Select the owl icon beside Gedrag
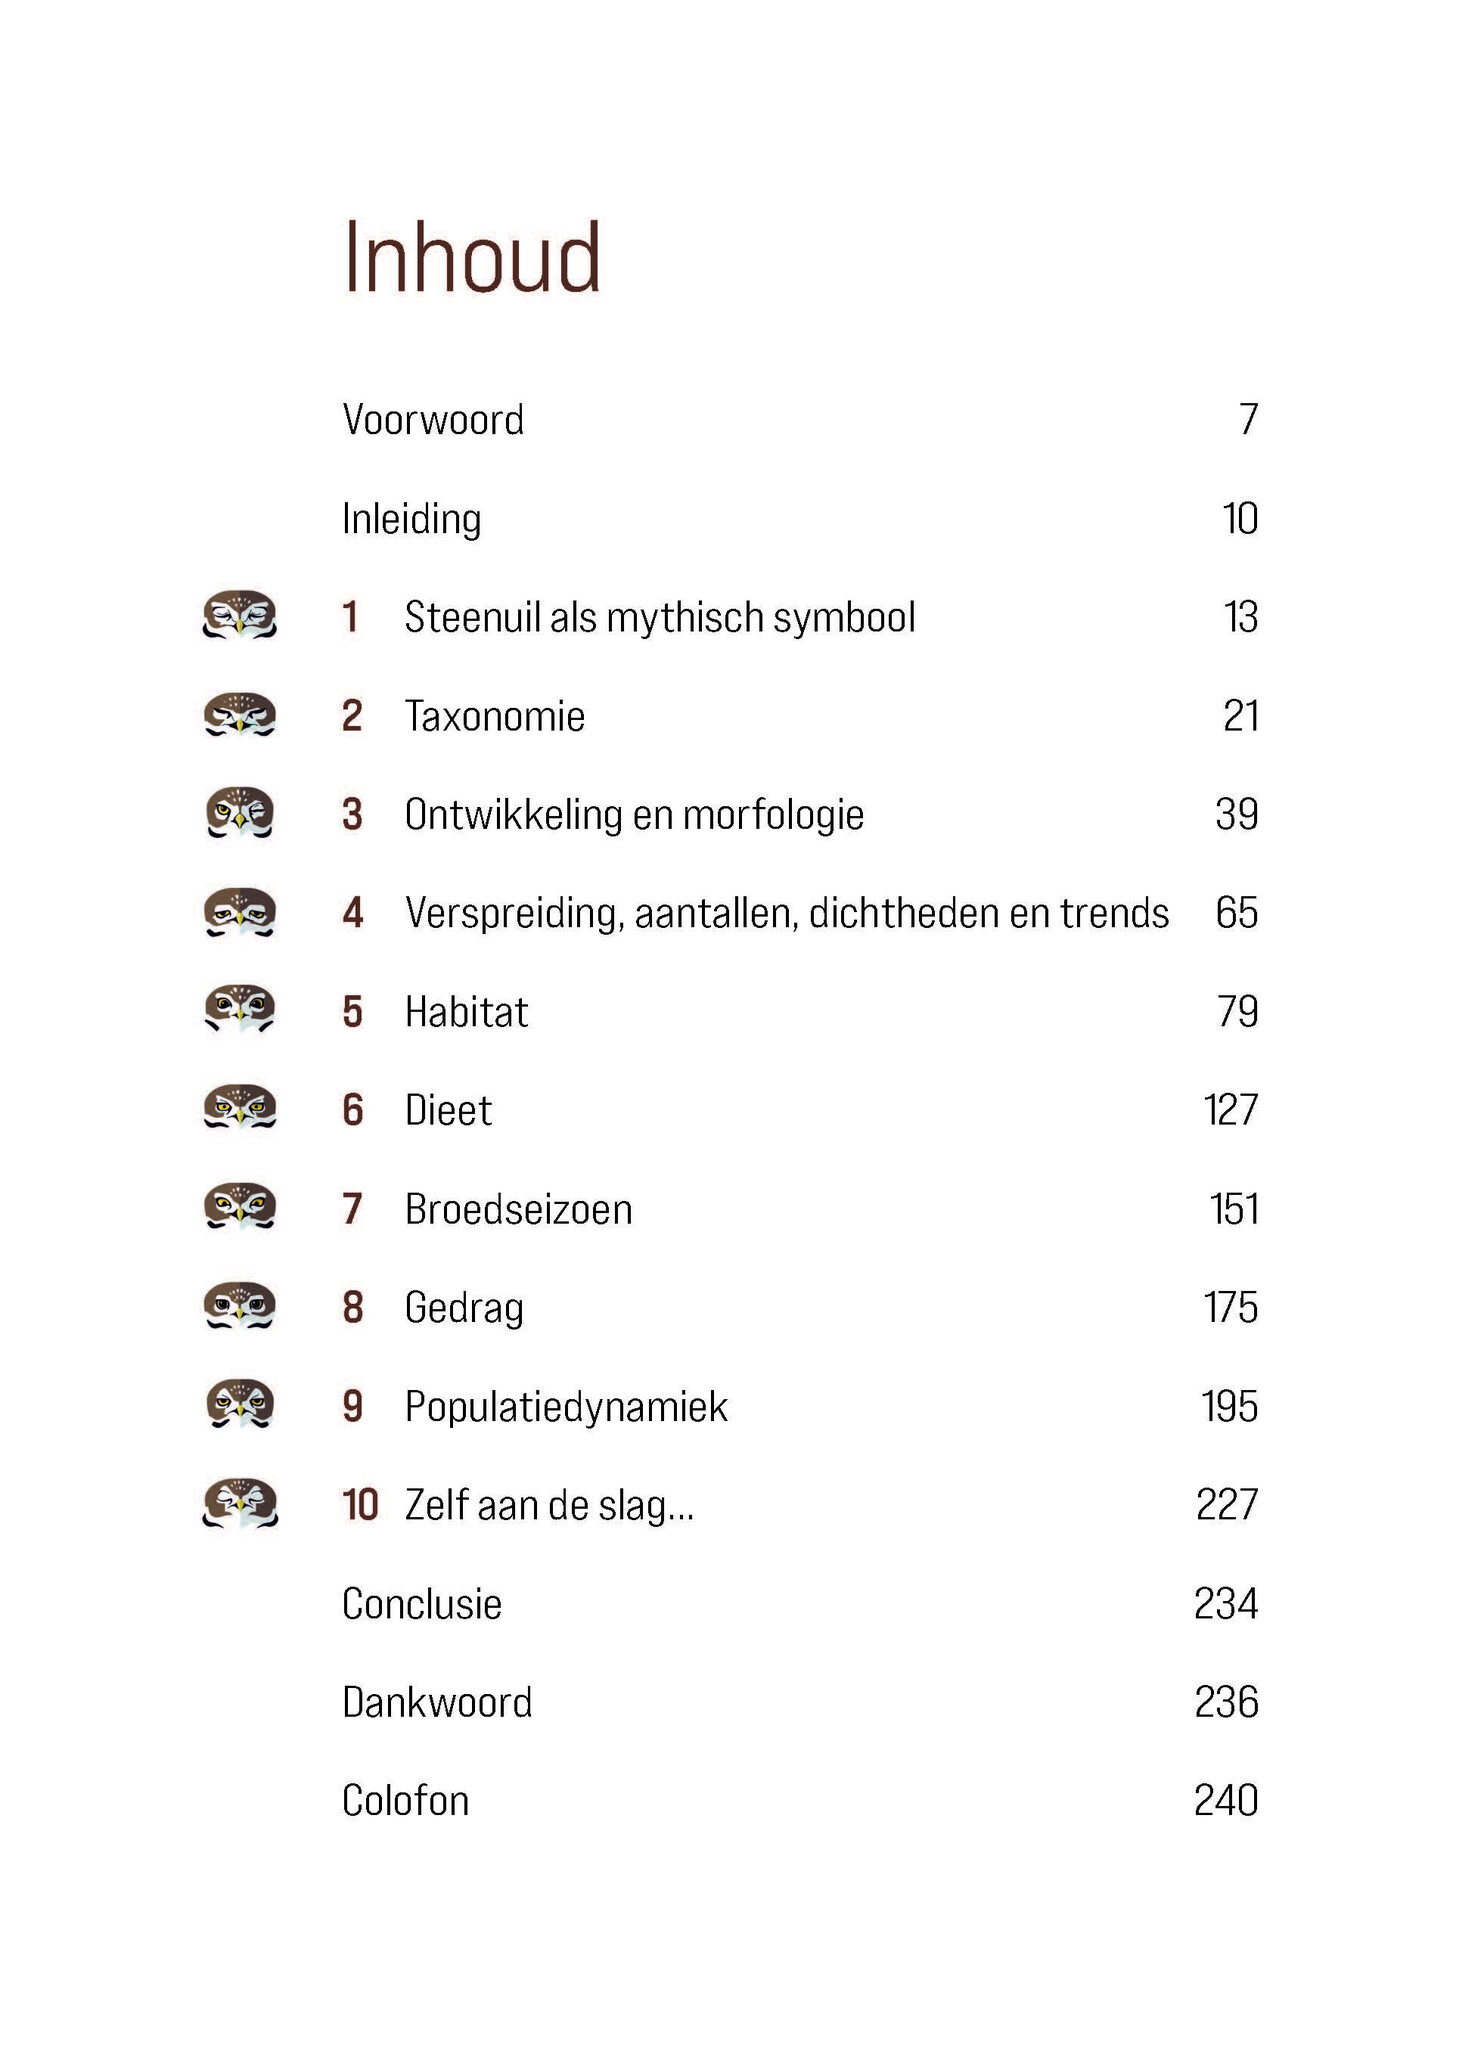Screen dimensions: 1484x2048 pos(240,1306)
